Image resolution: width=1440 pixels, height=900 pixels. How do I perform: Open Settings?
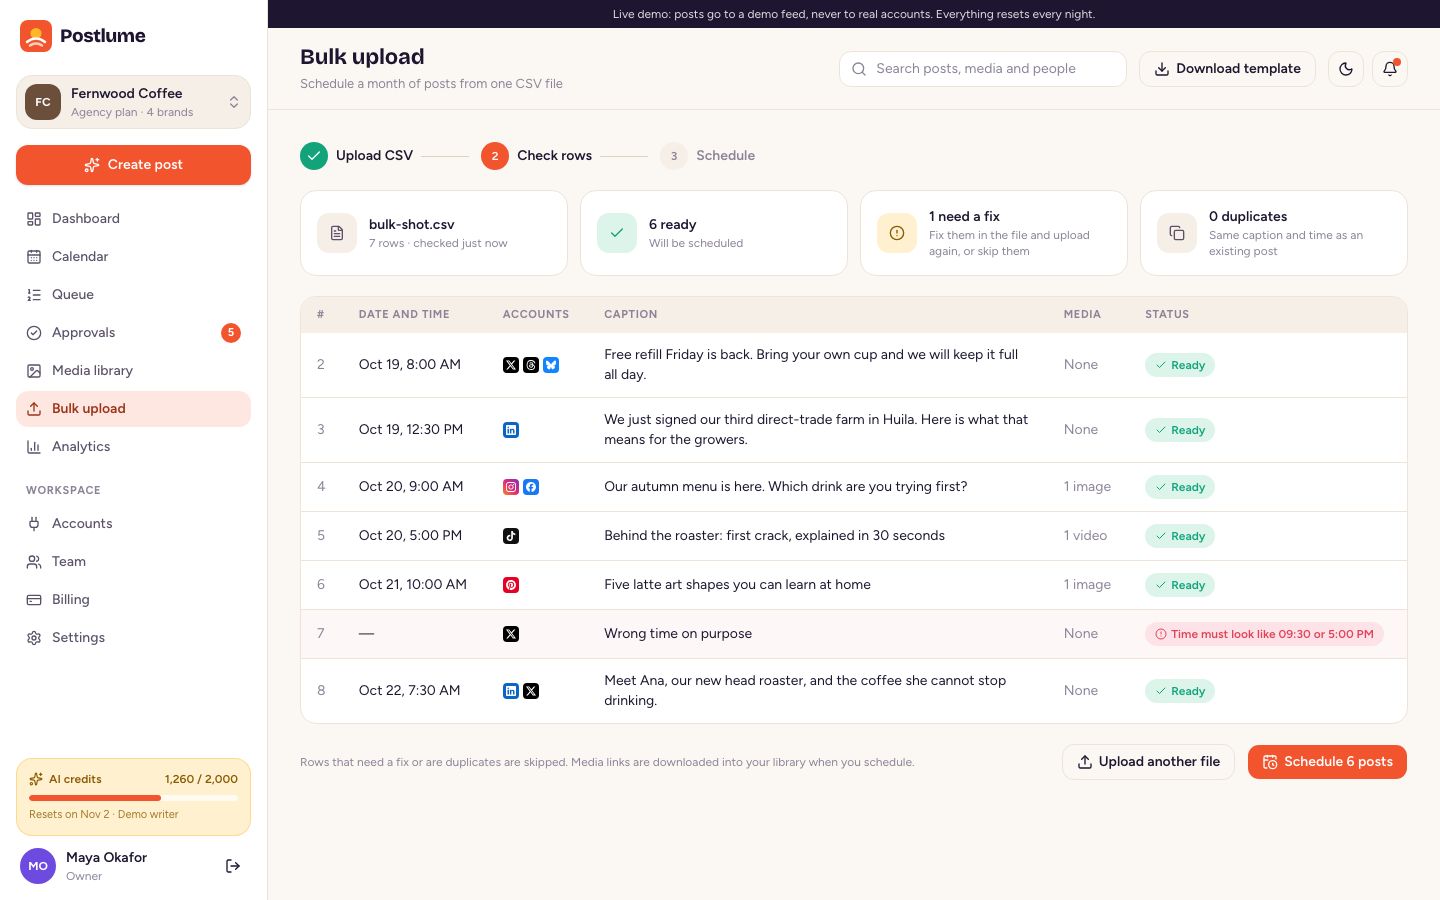[x=133, y=638]
